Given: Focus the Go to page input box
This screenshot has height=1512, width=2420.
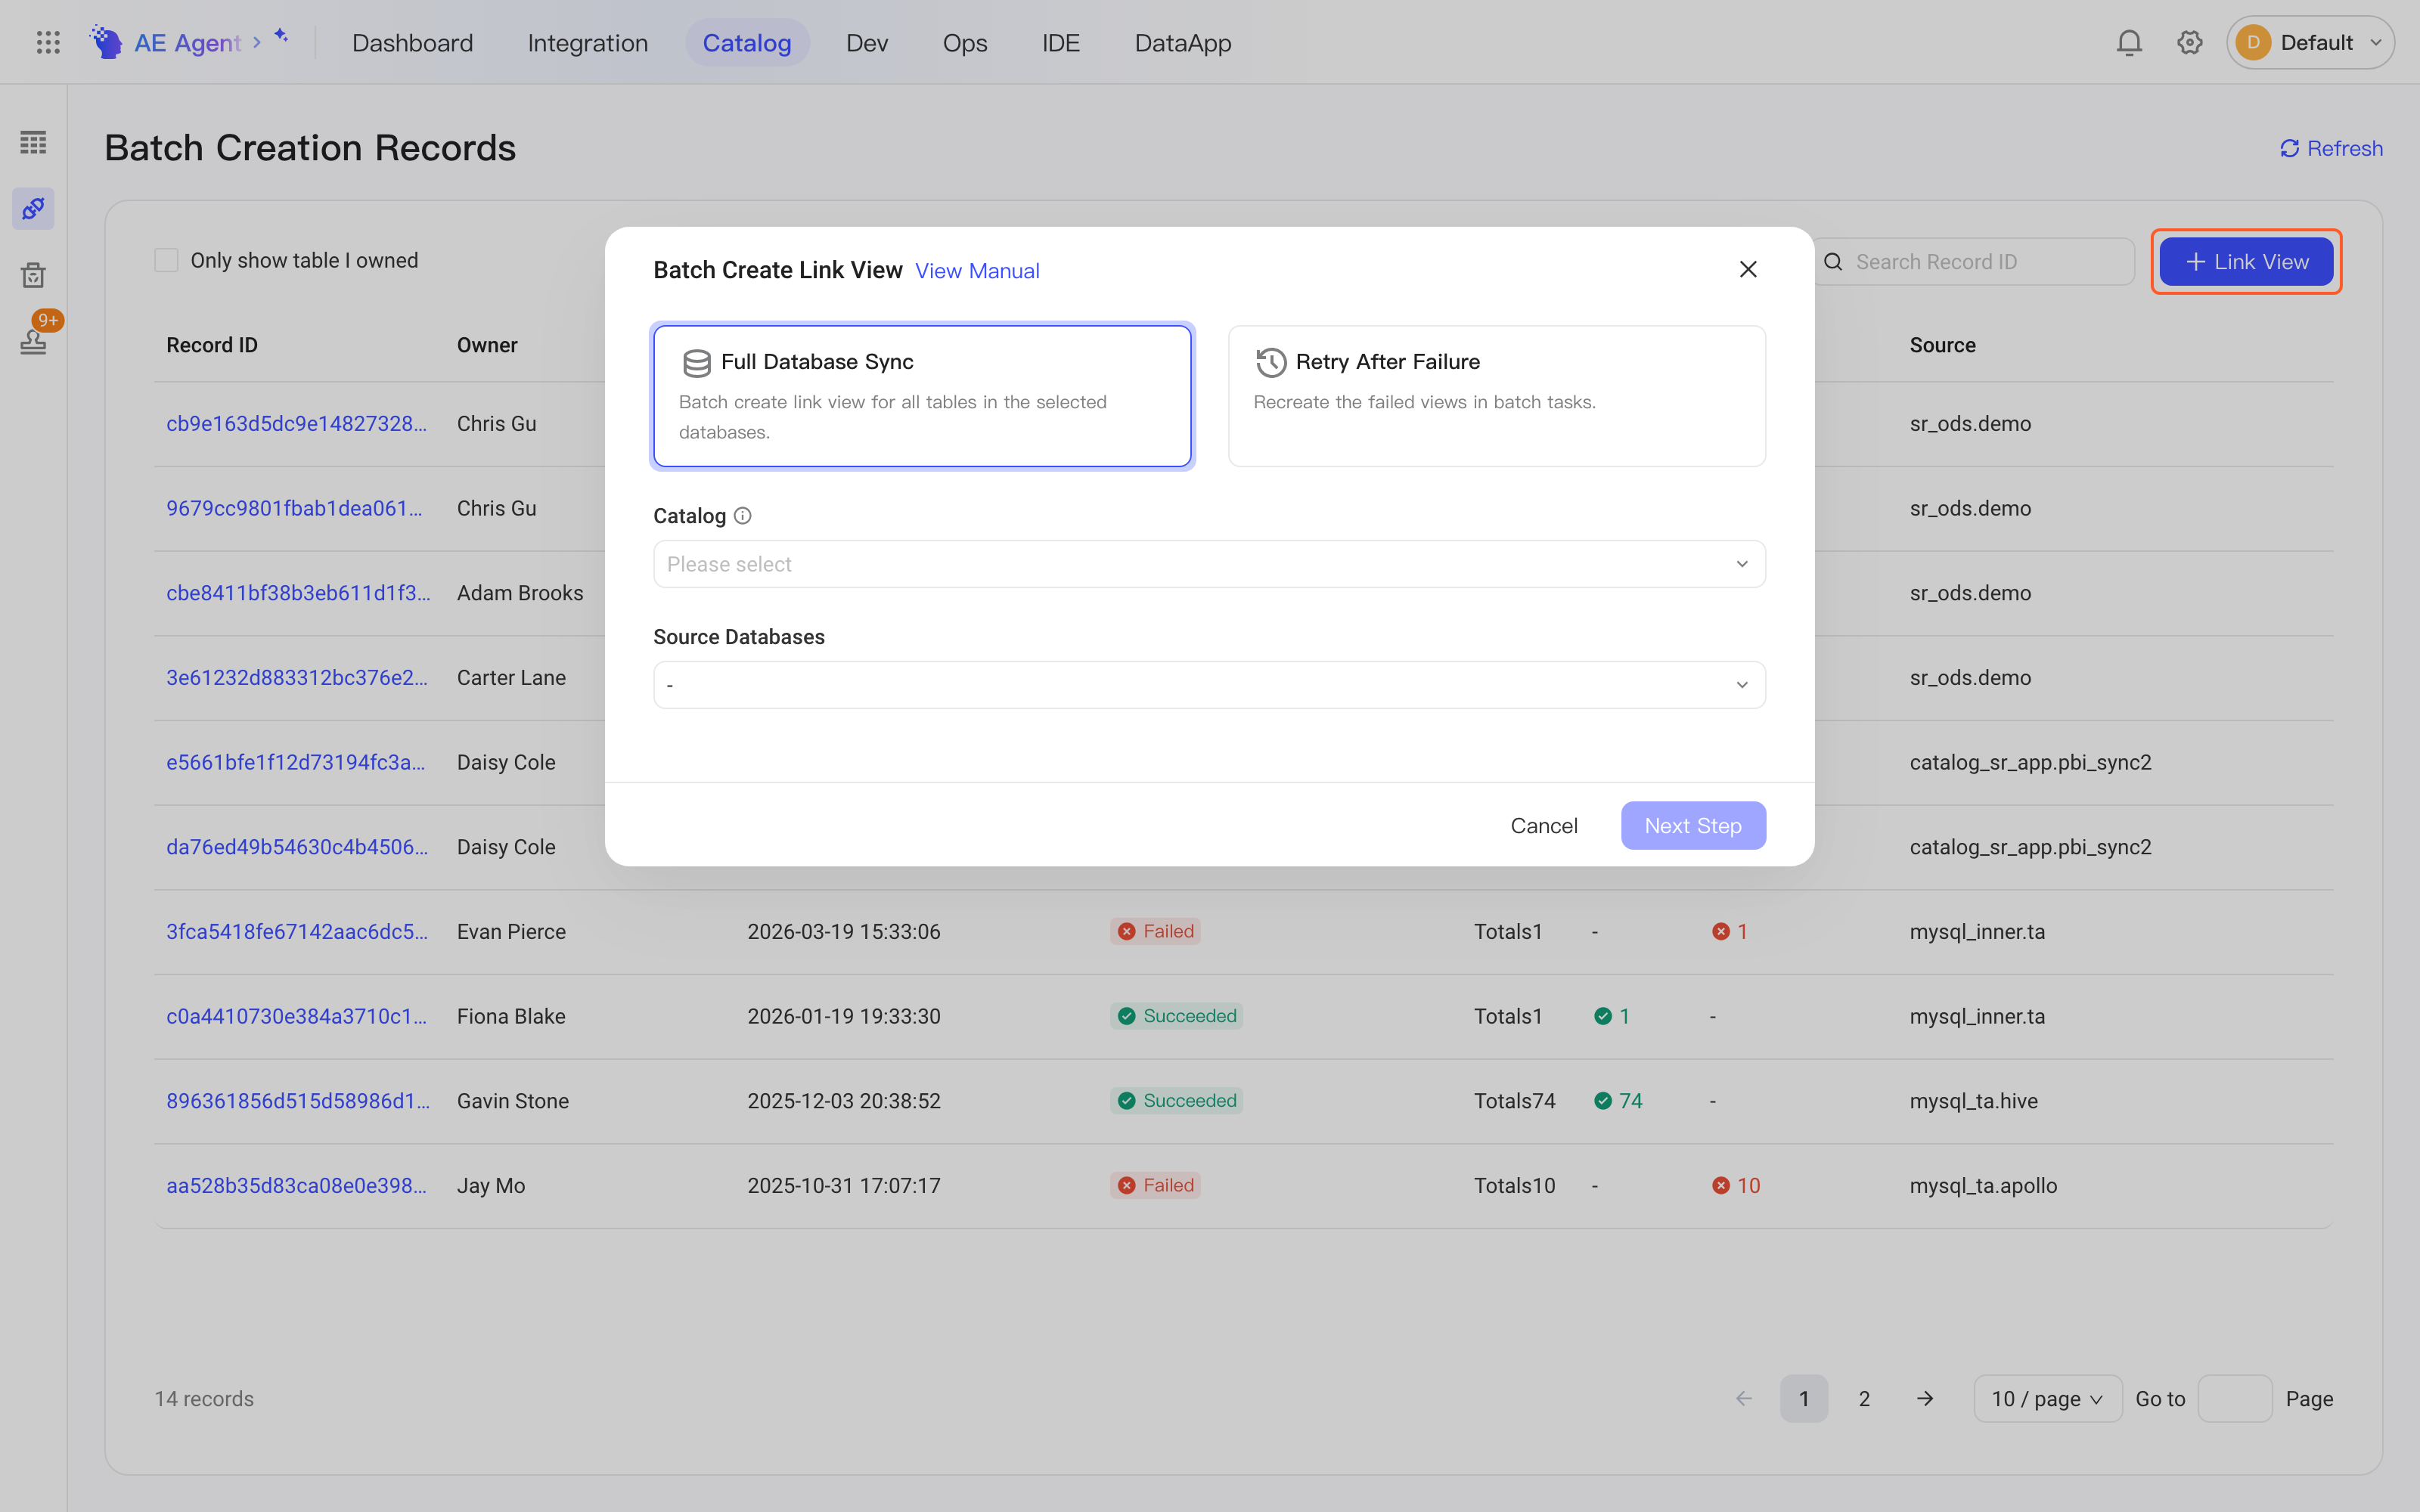Looking at the screenshot, I should tap(2235, 1398).
